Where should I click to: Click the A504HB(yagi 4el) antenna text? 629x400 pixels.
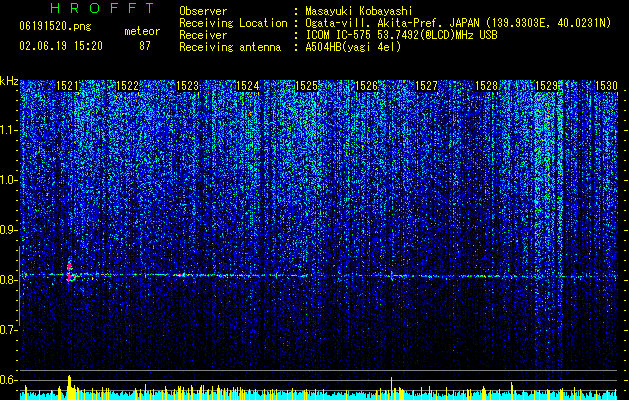pos(353,47)
